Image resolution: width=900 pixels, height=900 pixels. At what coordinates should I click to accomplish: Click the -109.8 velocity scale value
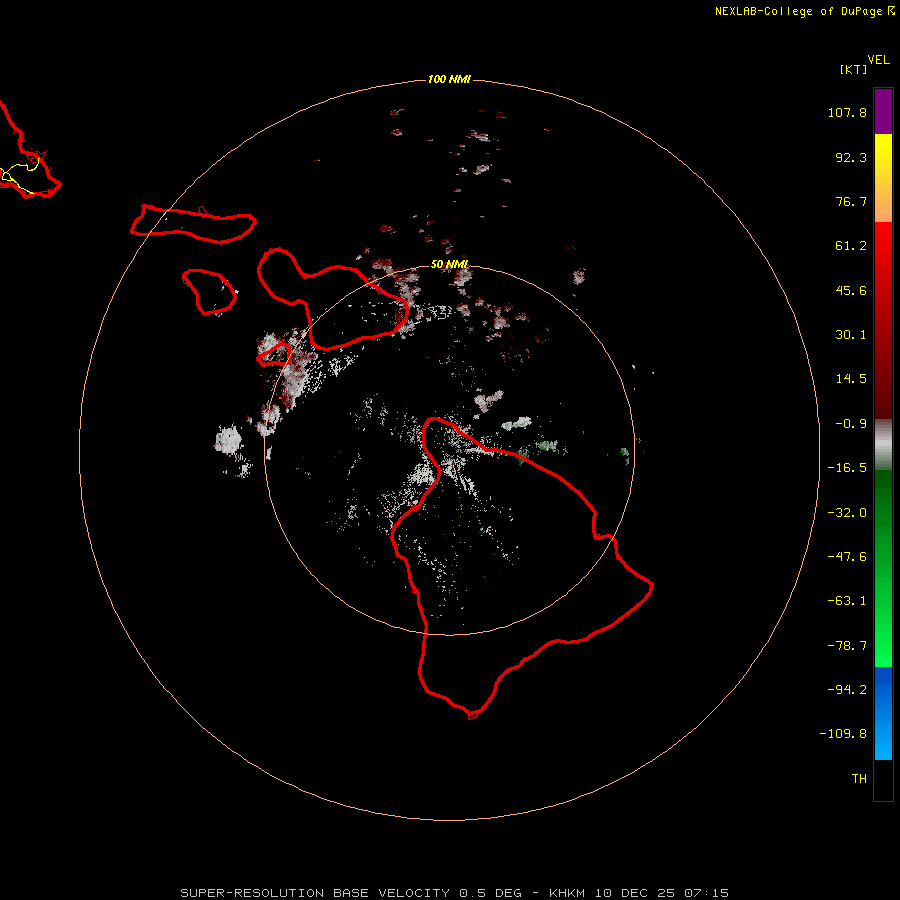(x=844, y=734)
